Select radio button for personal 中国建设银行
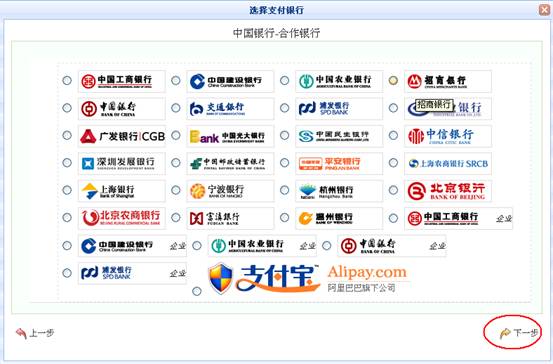553x364 pixels. tap(176, 80)
